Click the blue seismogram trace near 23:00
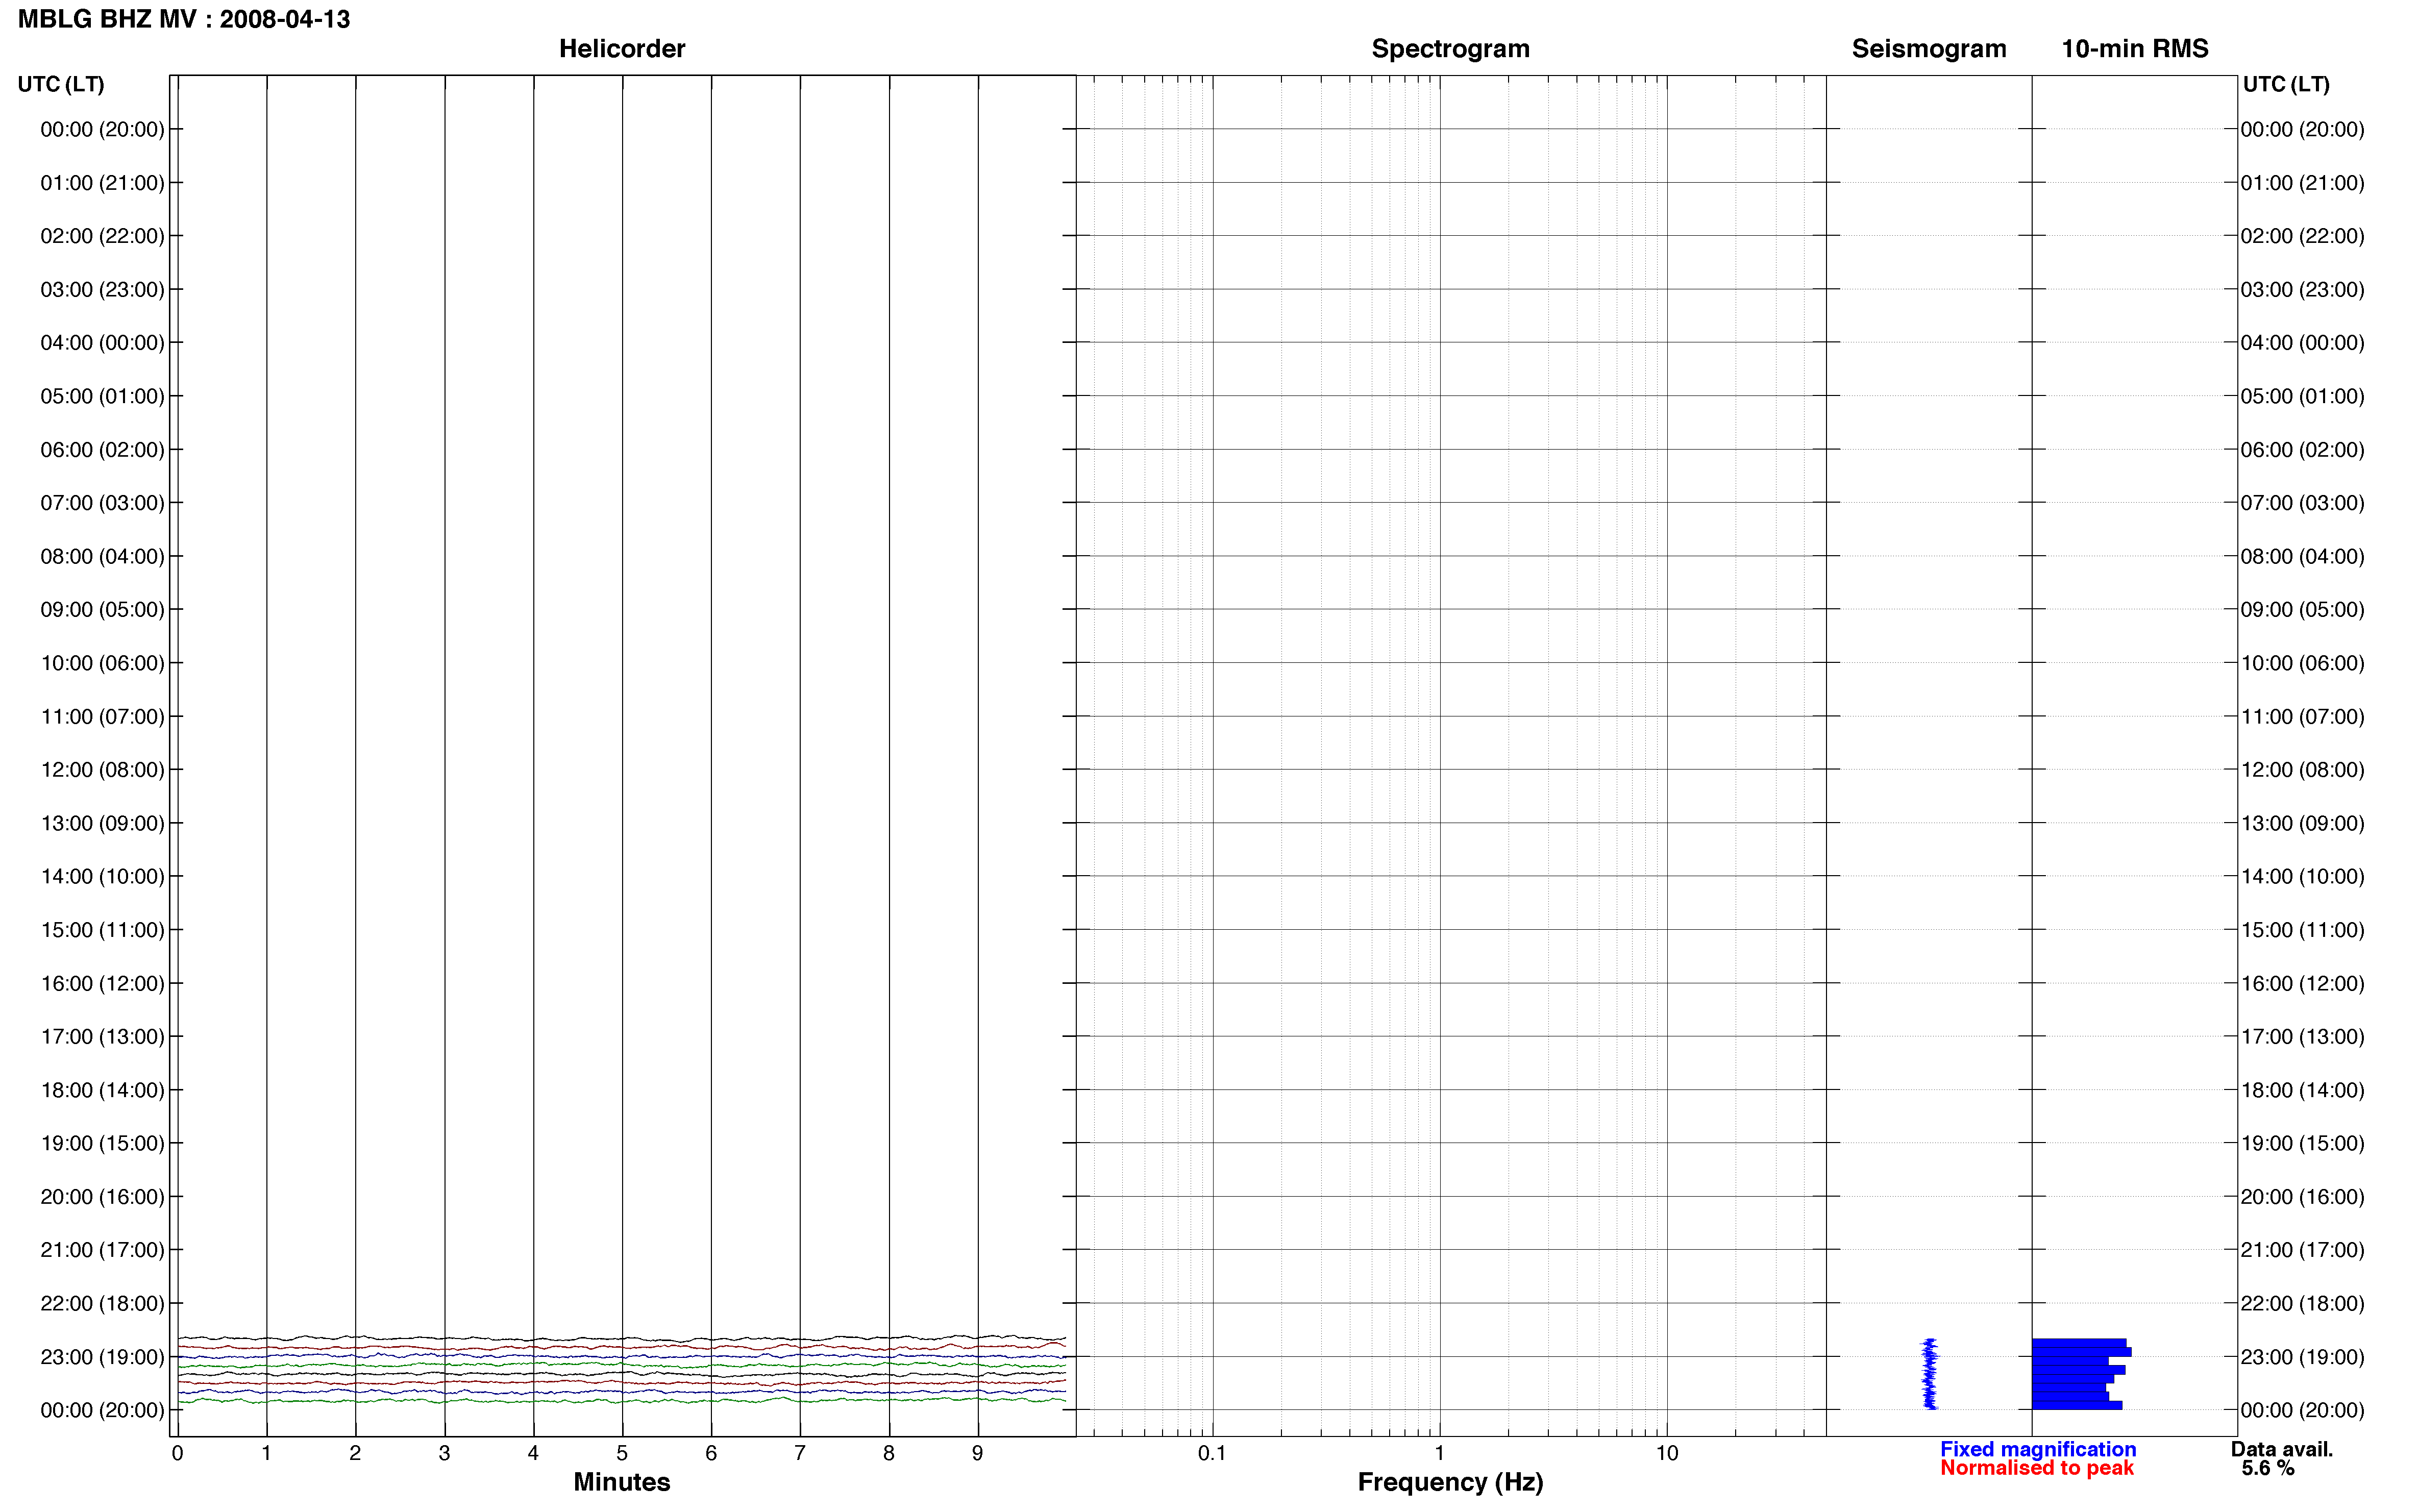Image resolution: width=2419 pixels, height=1512 pixels. tap(1929, 1374)
